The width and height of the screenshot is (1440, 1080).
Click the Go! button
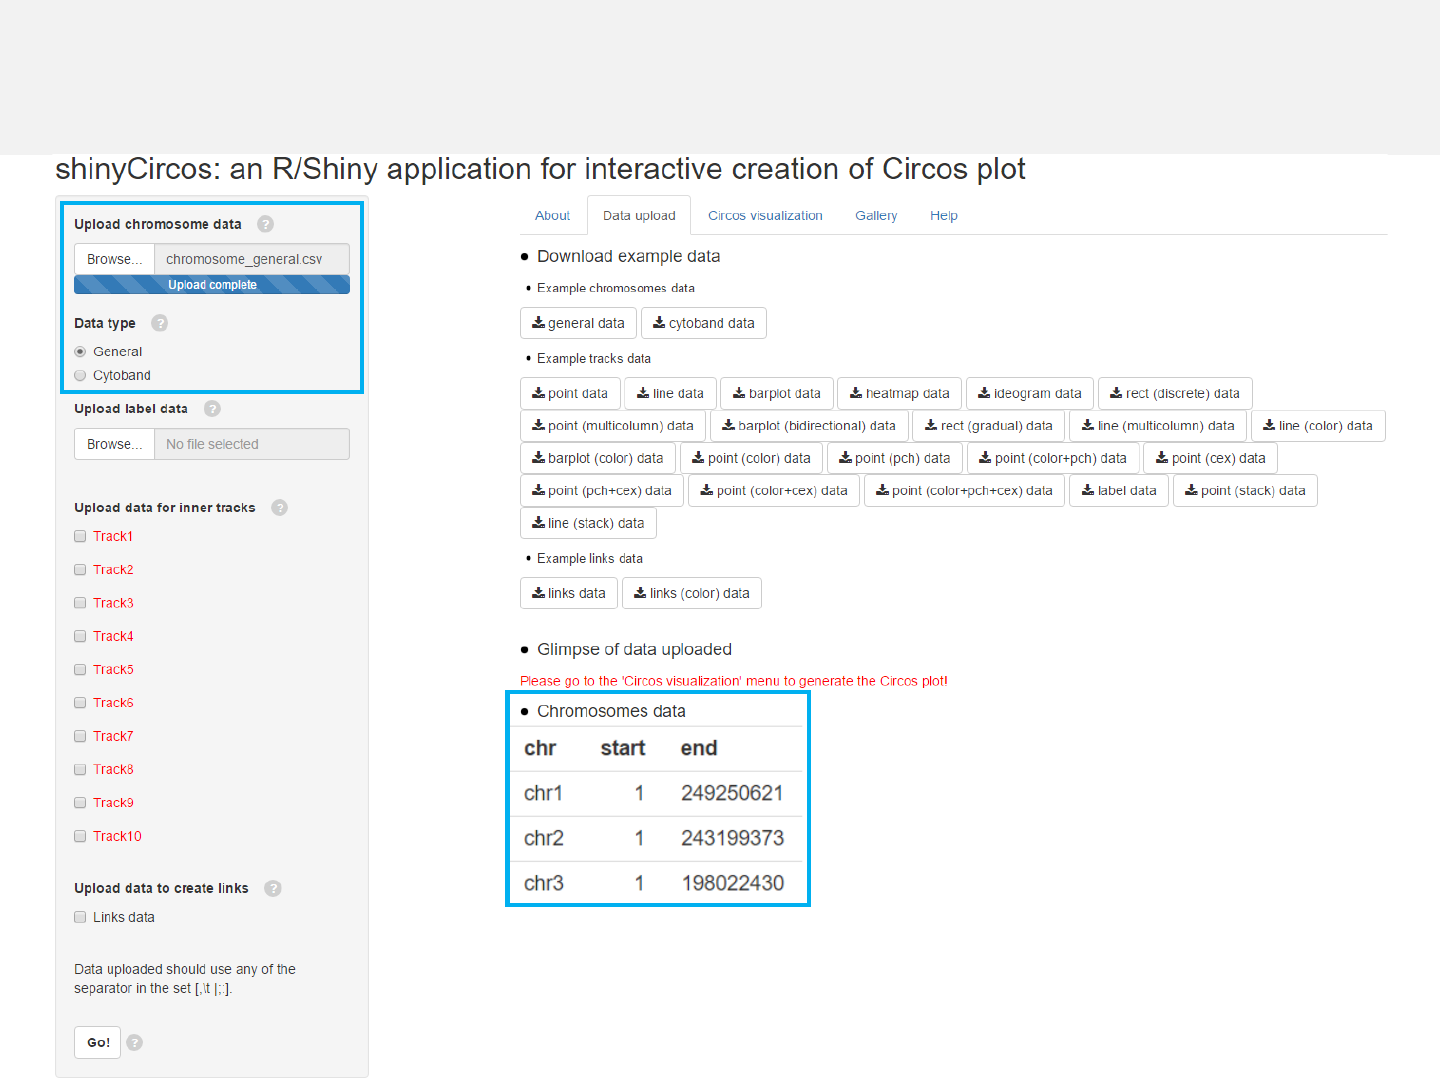pyautogui.click(x=98, y=1042)
